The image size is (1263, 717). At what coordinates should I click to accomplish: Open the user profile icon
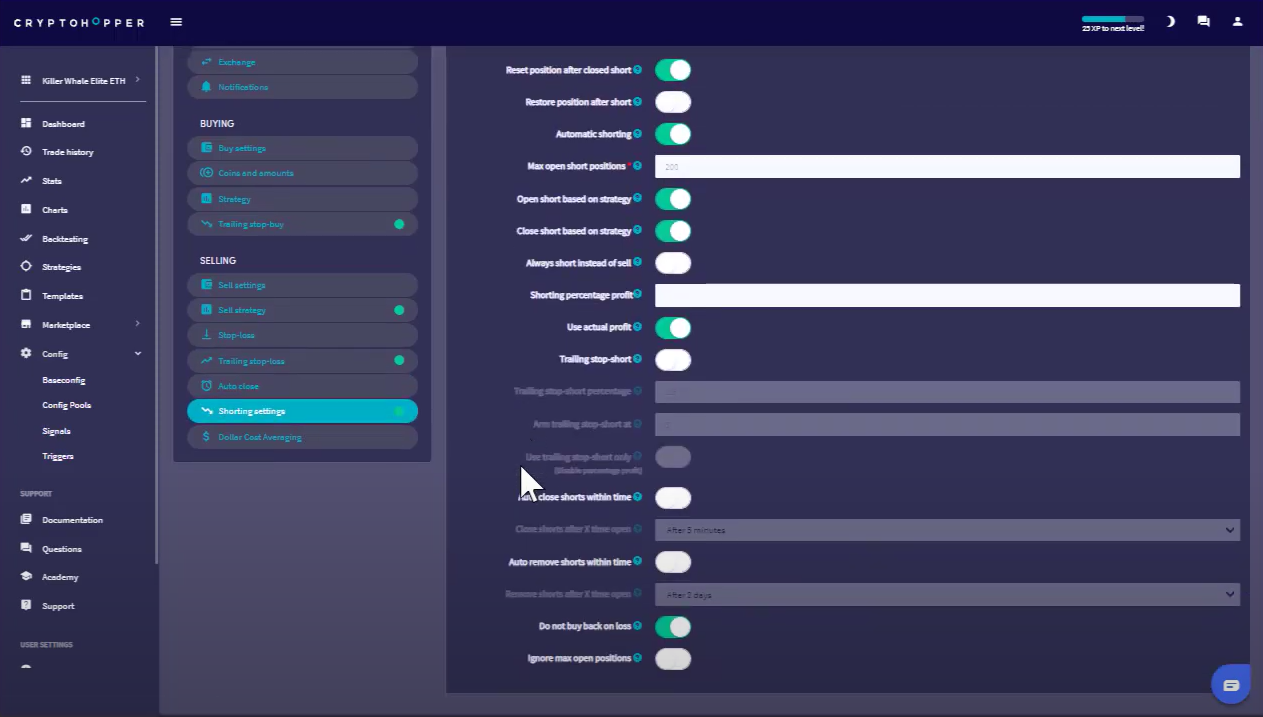(x=1237, y=21)
